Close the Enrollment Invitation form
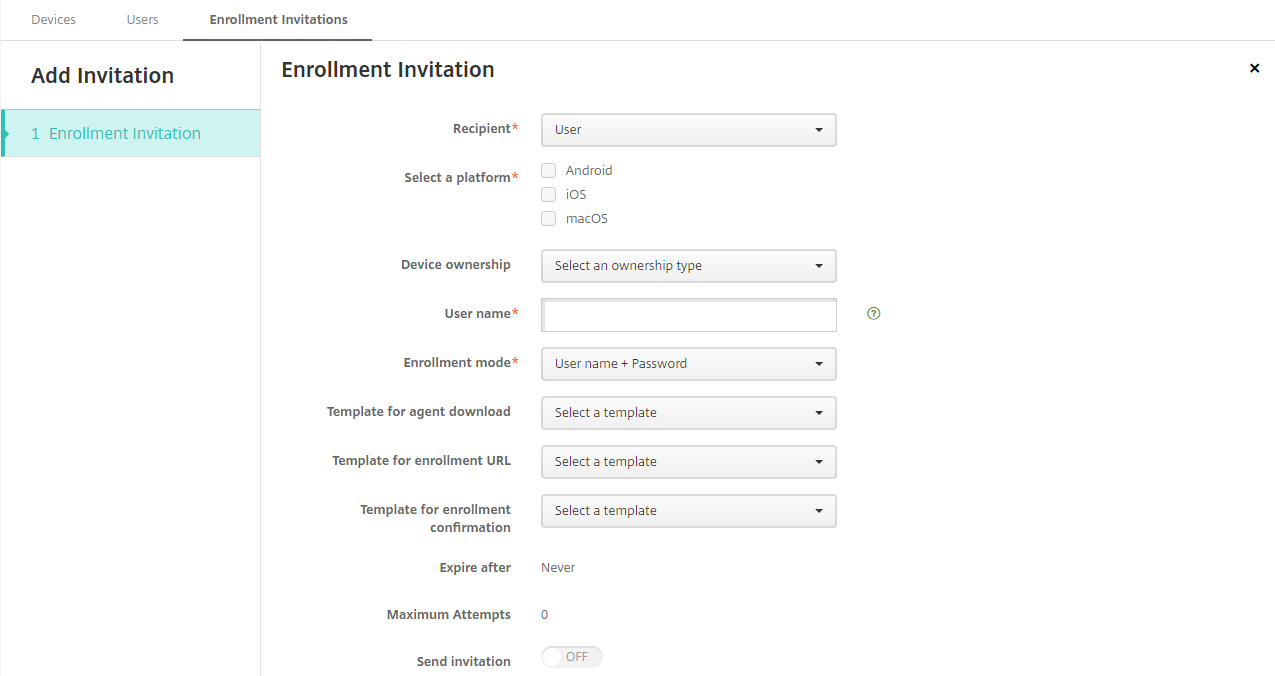The height and width of the screenshot is (676, 1275). [1254, 68]
